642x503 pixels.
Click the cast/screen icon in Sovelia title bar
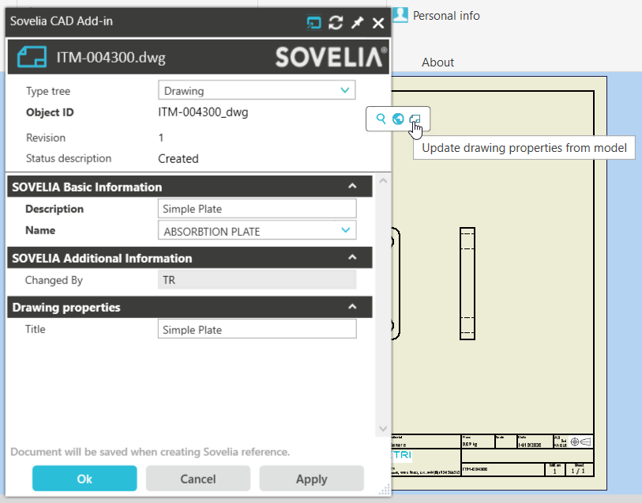(314, 23)
